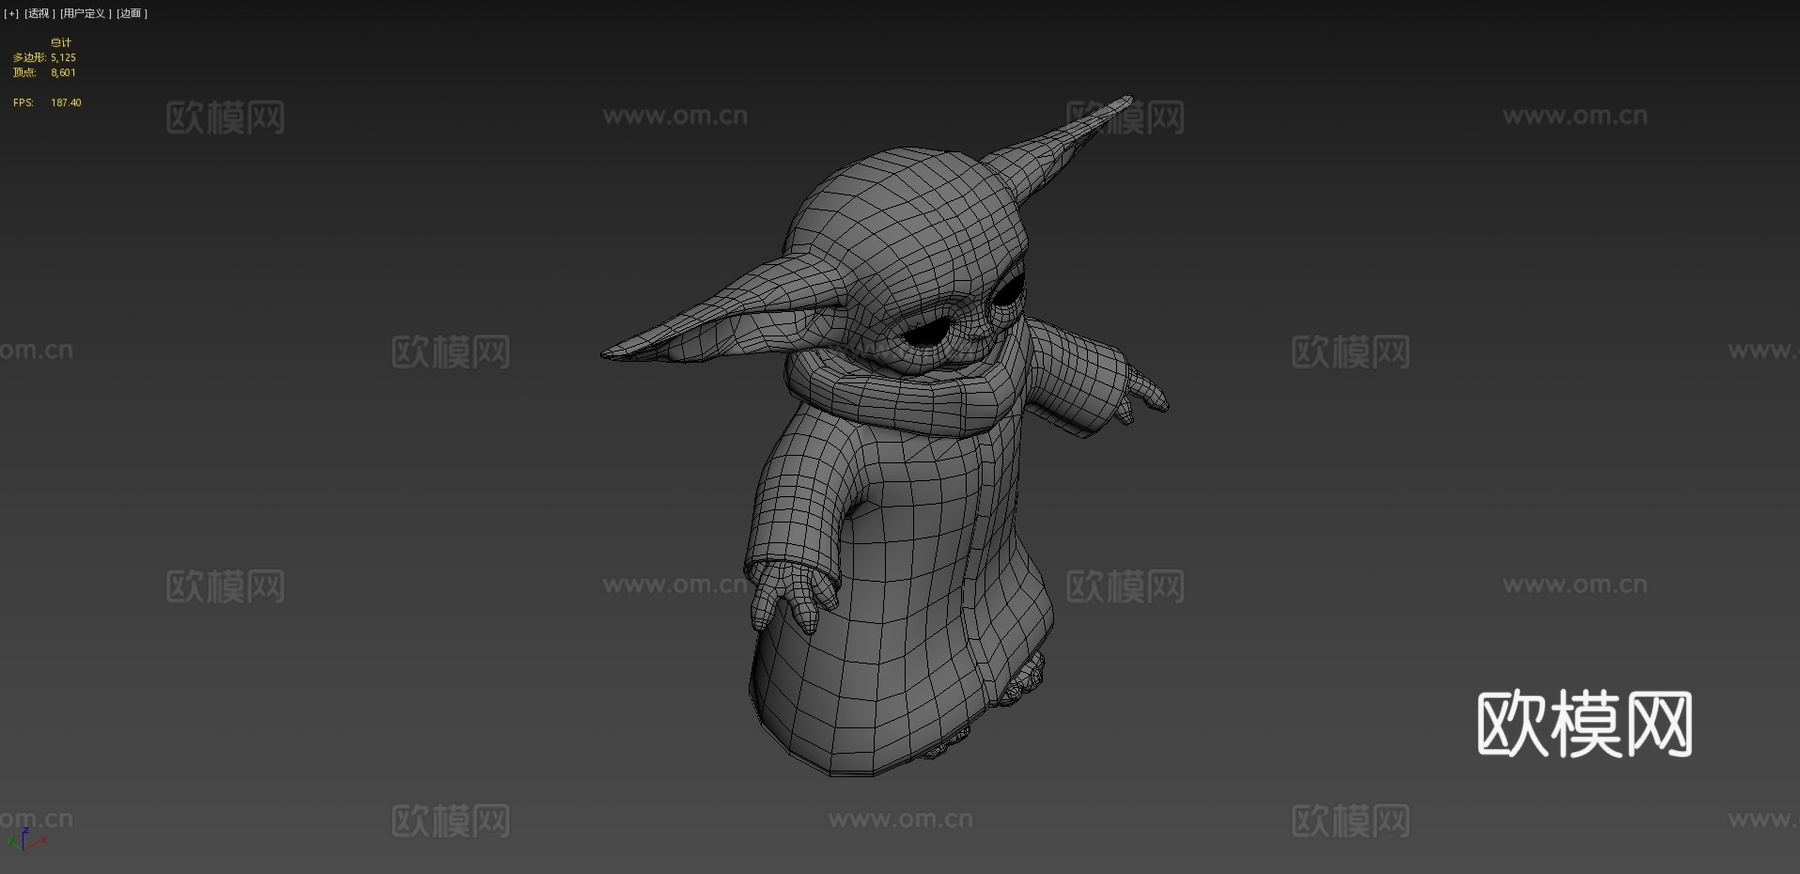Image resolution: width=1800 pixels, height=874 pixels.
Task: Open the [+] viewport general menu
Action: pyautogui.click(x=11, y=13)
